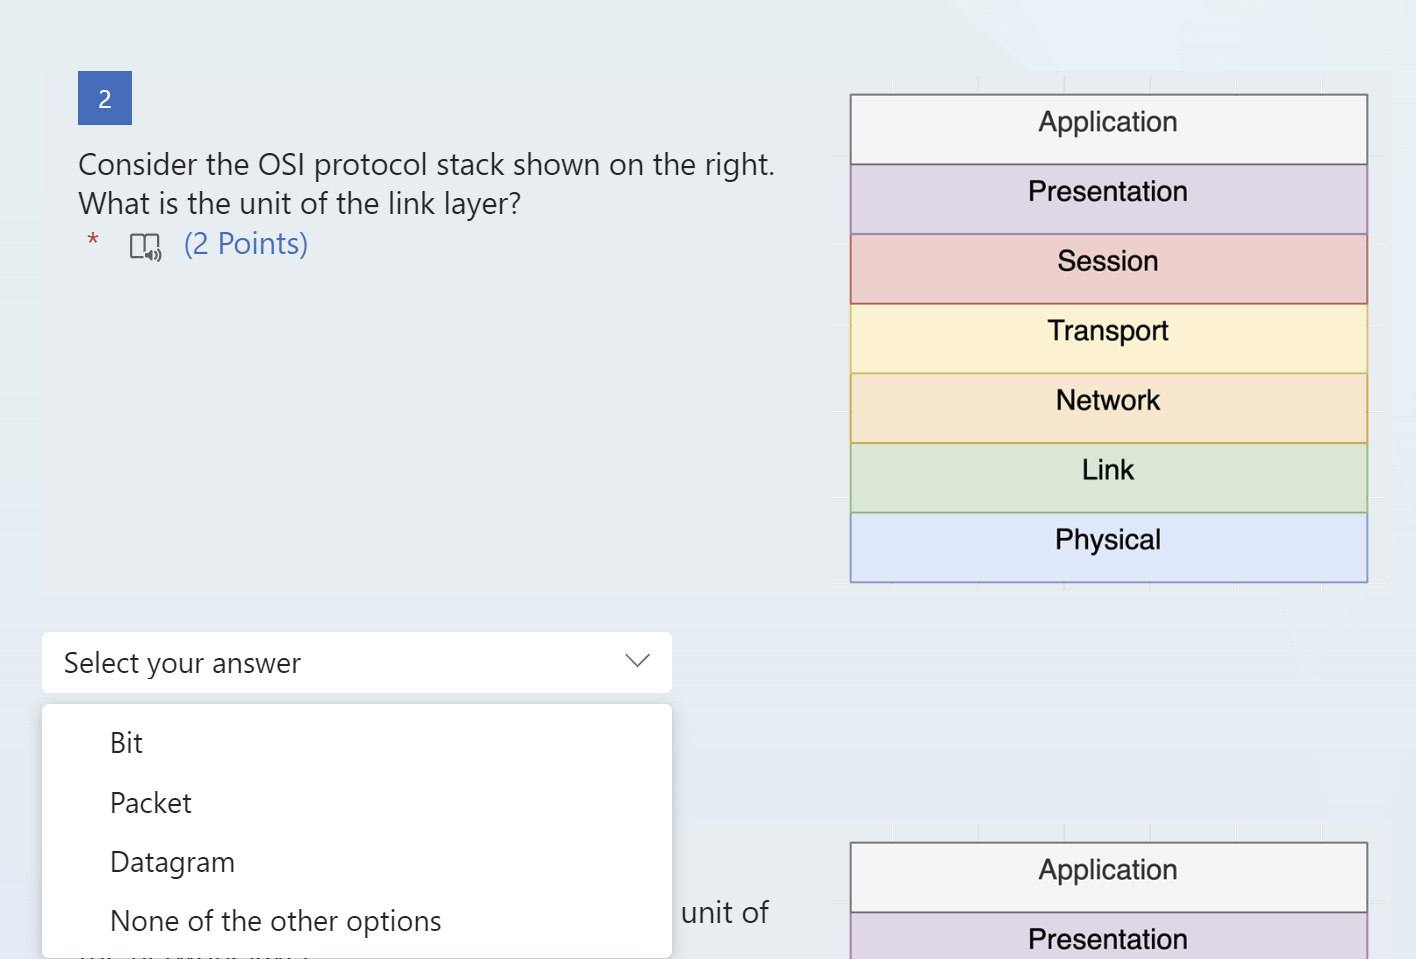
Task: Click the purple Presentation layer in the top diagram
Action: [1108, 199]
